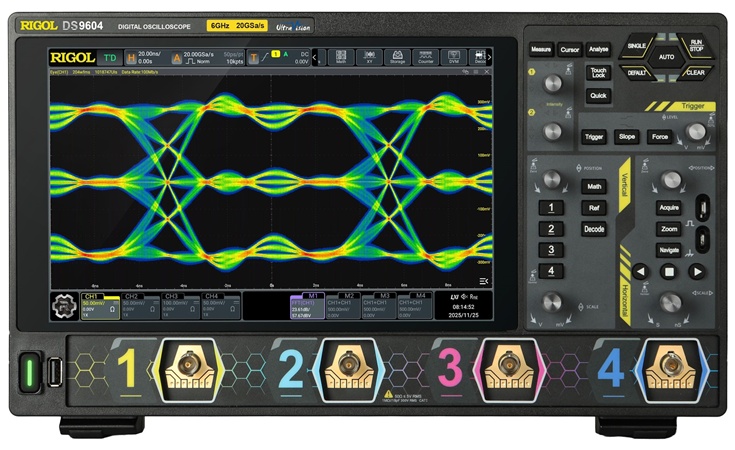Toggle front-panel channel 2 button
Image resolution: width=735 pixels, height=450 pixels.
(551, 229)
